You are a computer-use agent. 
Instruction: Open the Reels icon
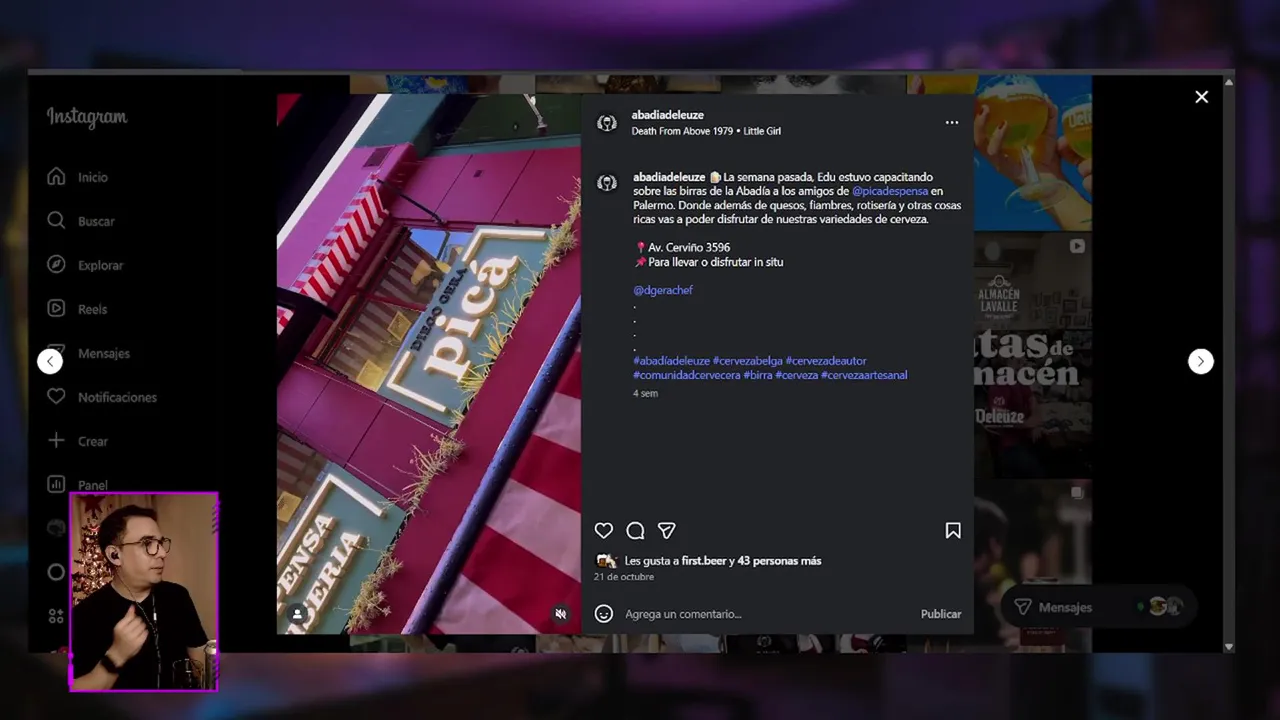[56, 309]
